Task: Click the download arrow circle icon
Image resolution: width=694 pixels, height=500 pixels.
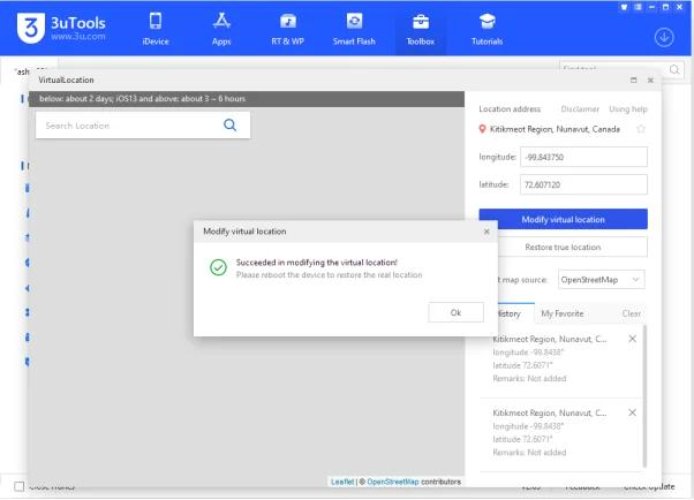Action: point(664,37)
